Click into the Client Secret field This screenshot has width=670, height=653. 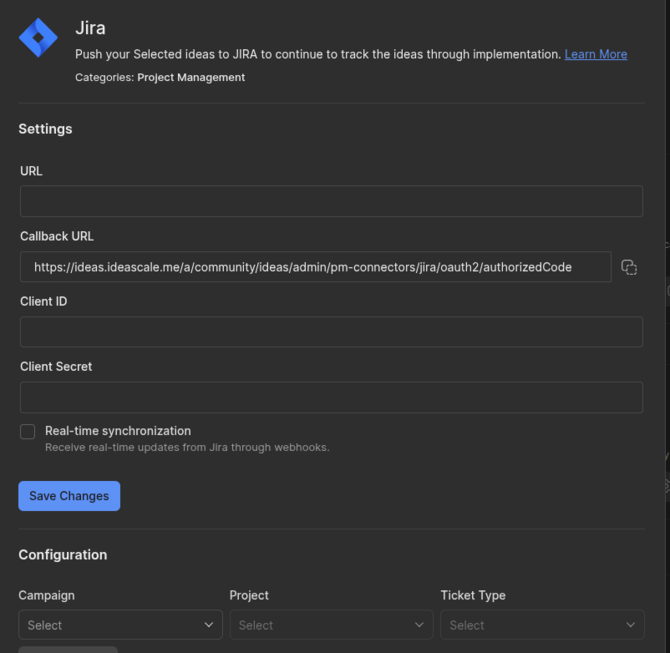tap(331, 397)
